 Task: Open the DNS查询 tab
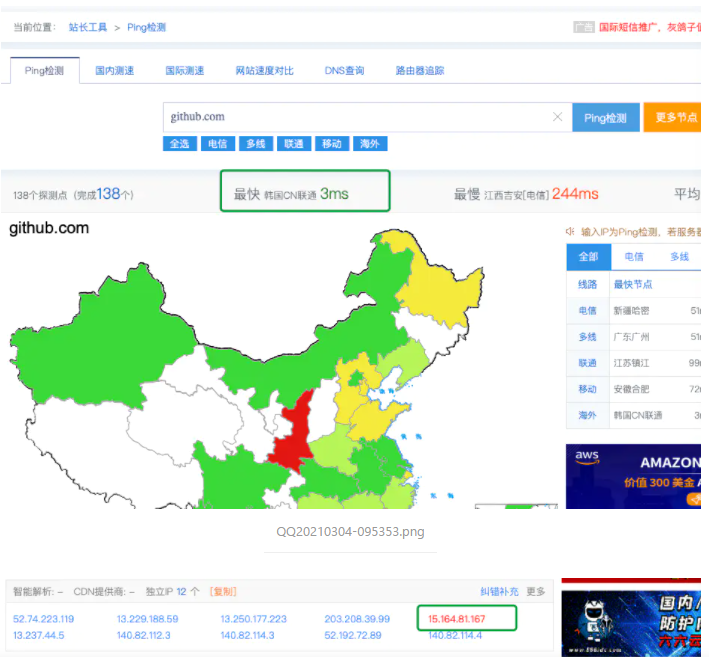point(345,71)
